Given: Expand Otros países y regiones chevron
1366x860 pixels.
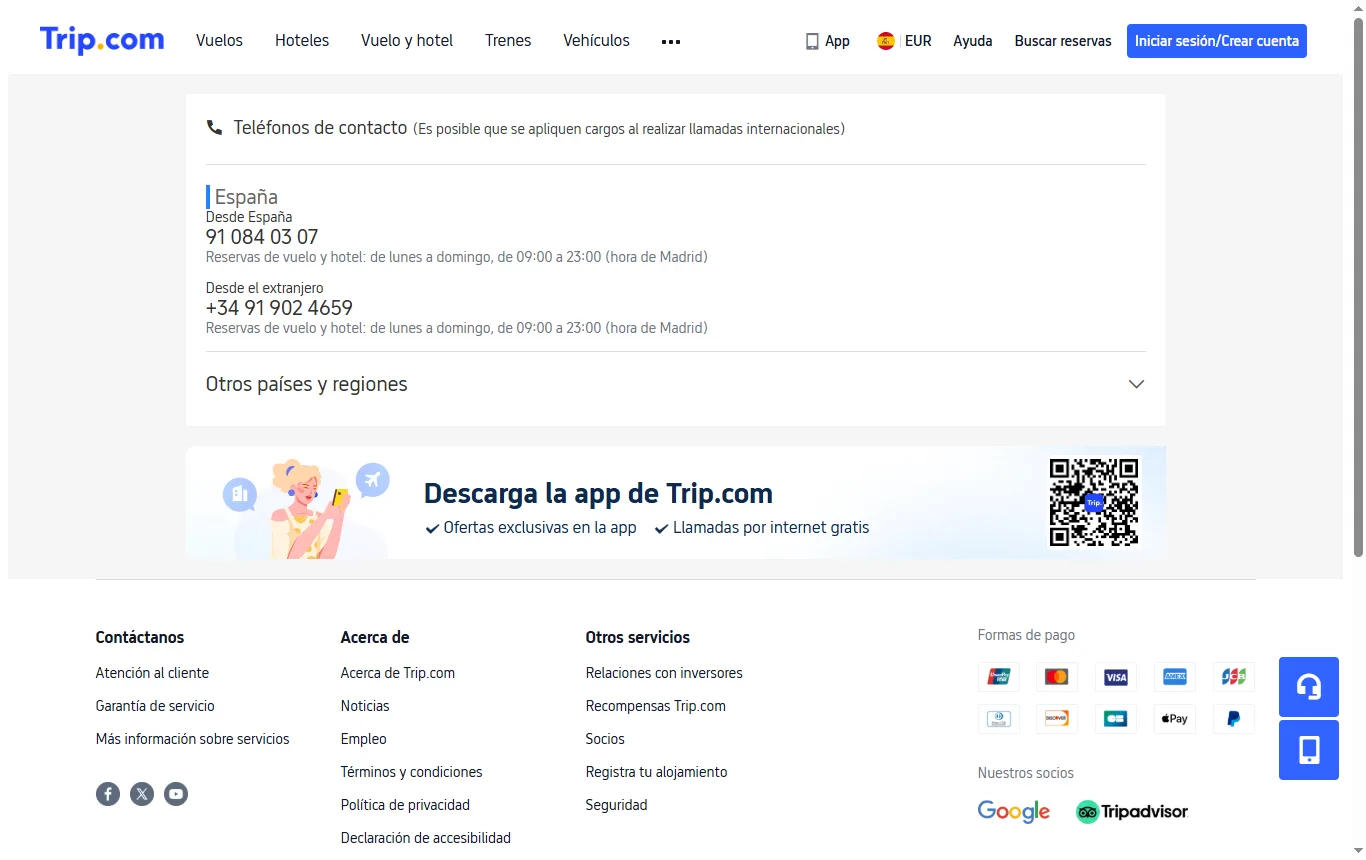Looking at the screenshot, I should (1136, 384).
